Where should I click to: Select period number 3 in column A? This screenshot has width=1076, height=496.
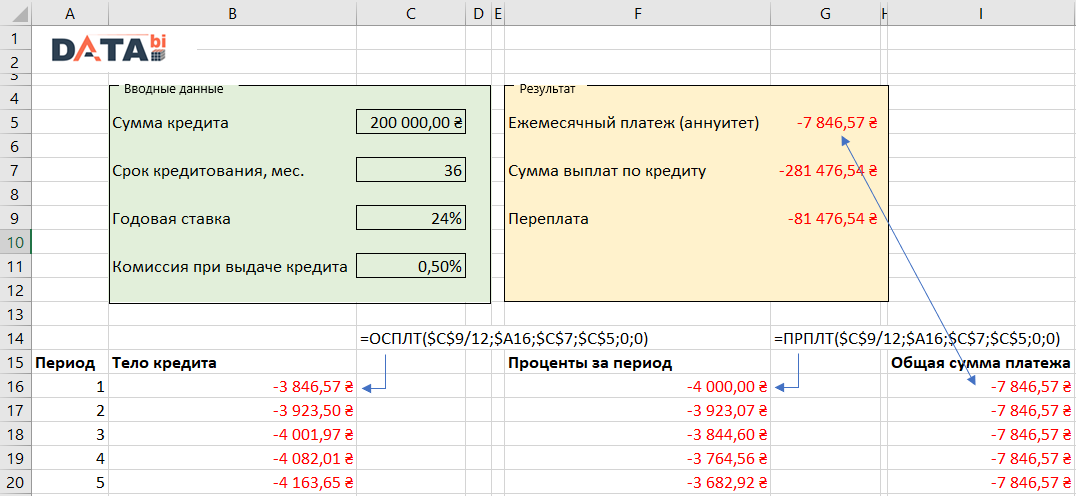(69, 435)
